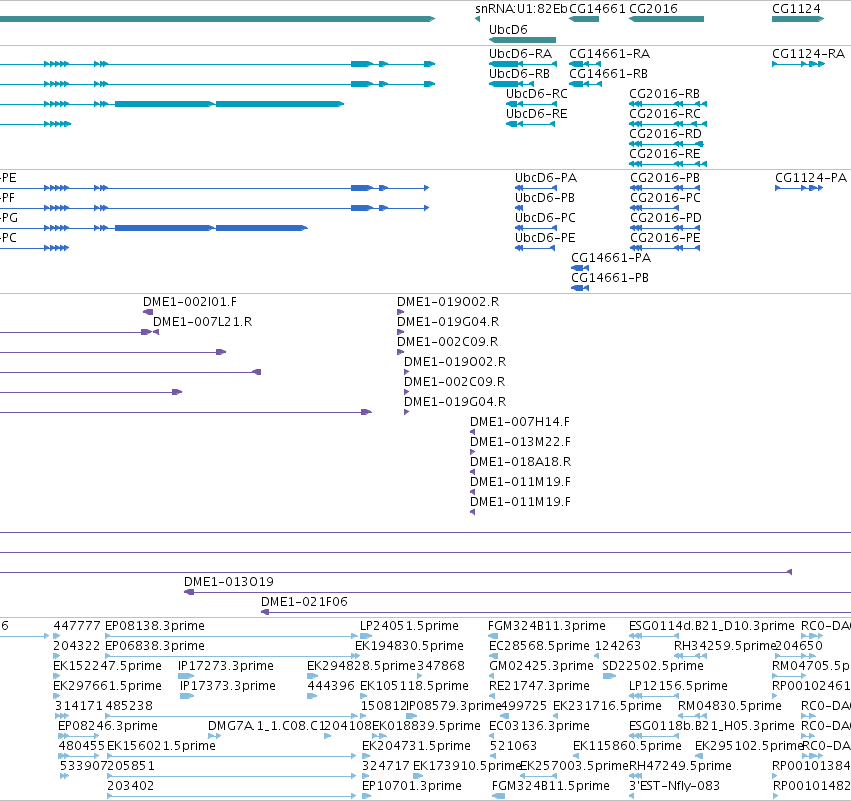Click the UbcD6-PA protein label

tap(546, 178)
